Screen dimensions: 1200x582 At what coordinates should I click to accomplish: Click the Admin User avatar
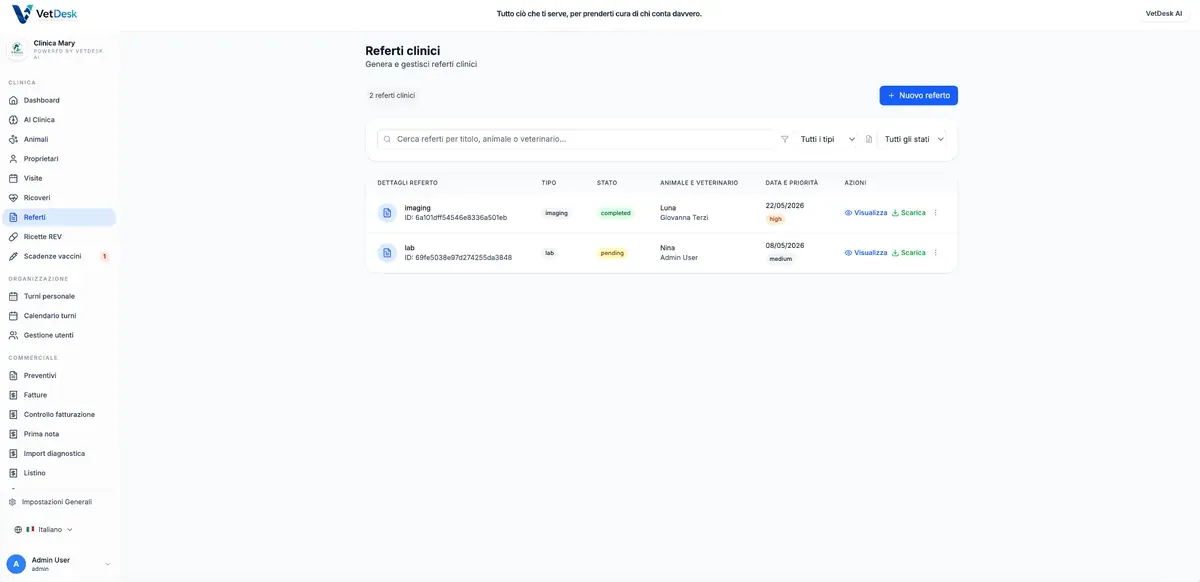point(16,564)
